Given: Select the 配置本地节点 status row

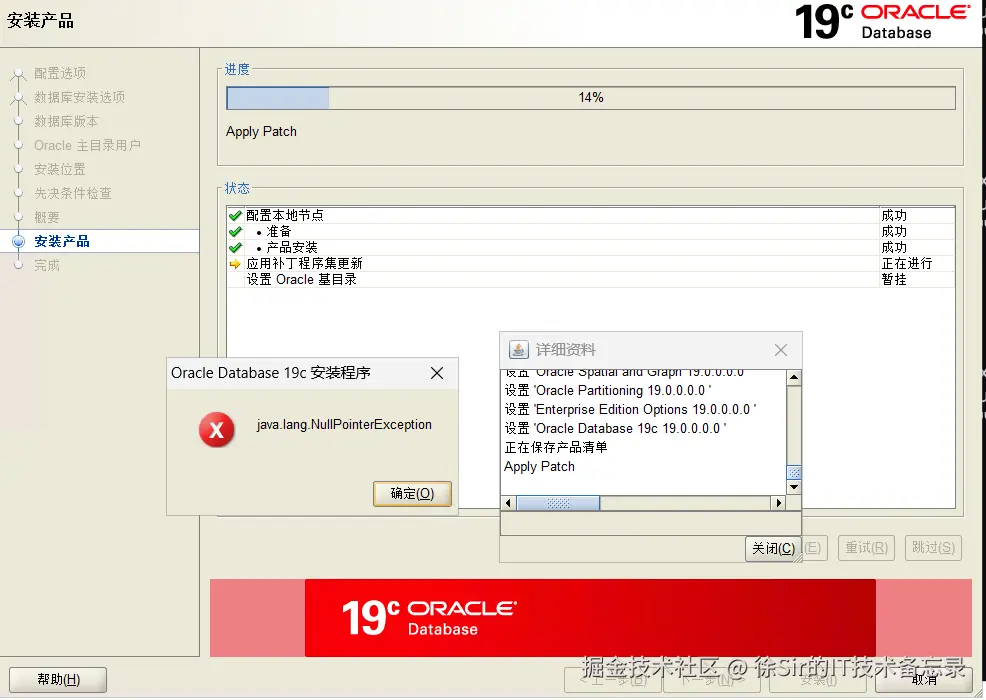Looking at the screenshot, I should (x=590, y=215).
